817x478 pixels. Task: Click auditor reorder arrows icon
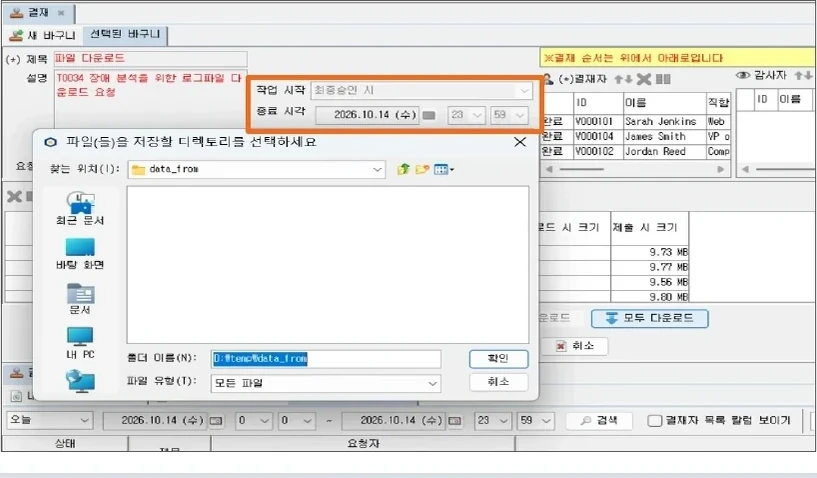[x=802, y=76]
